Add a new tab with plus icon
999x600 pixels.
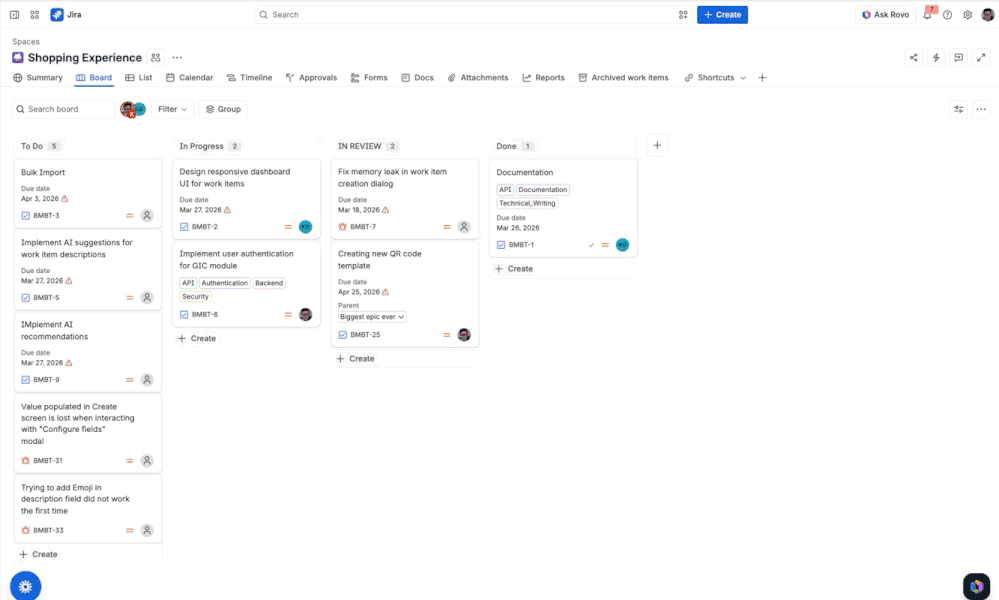tap(762, 78)
